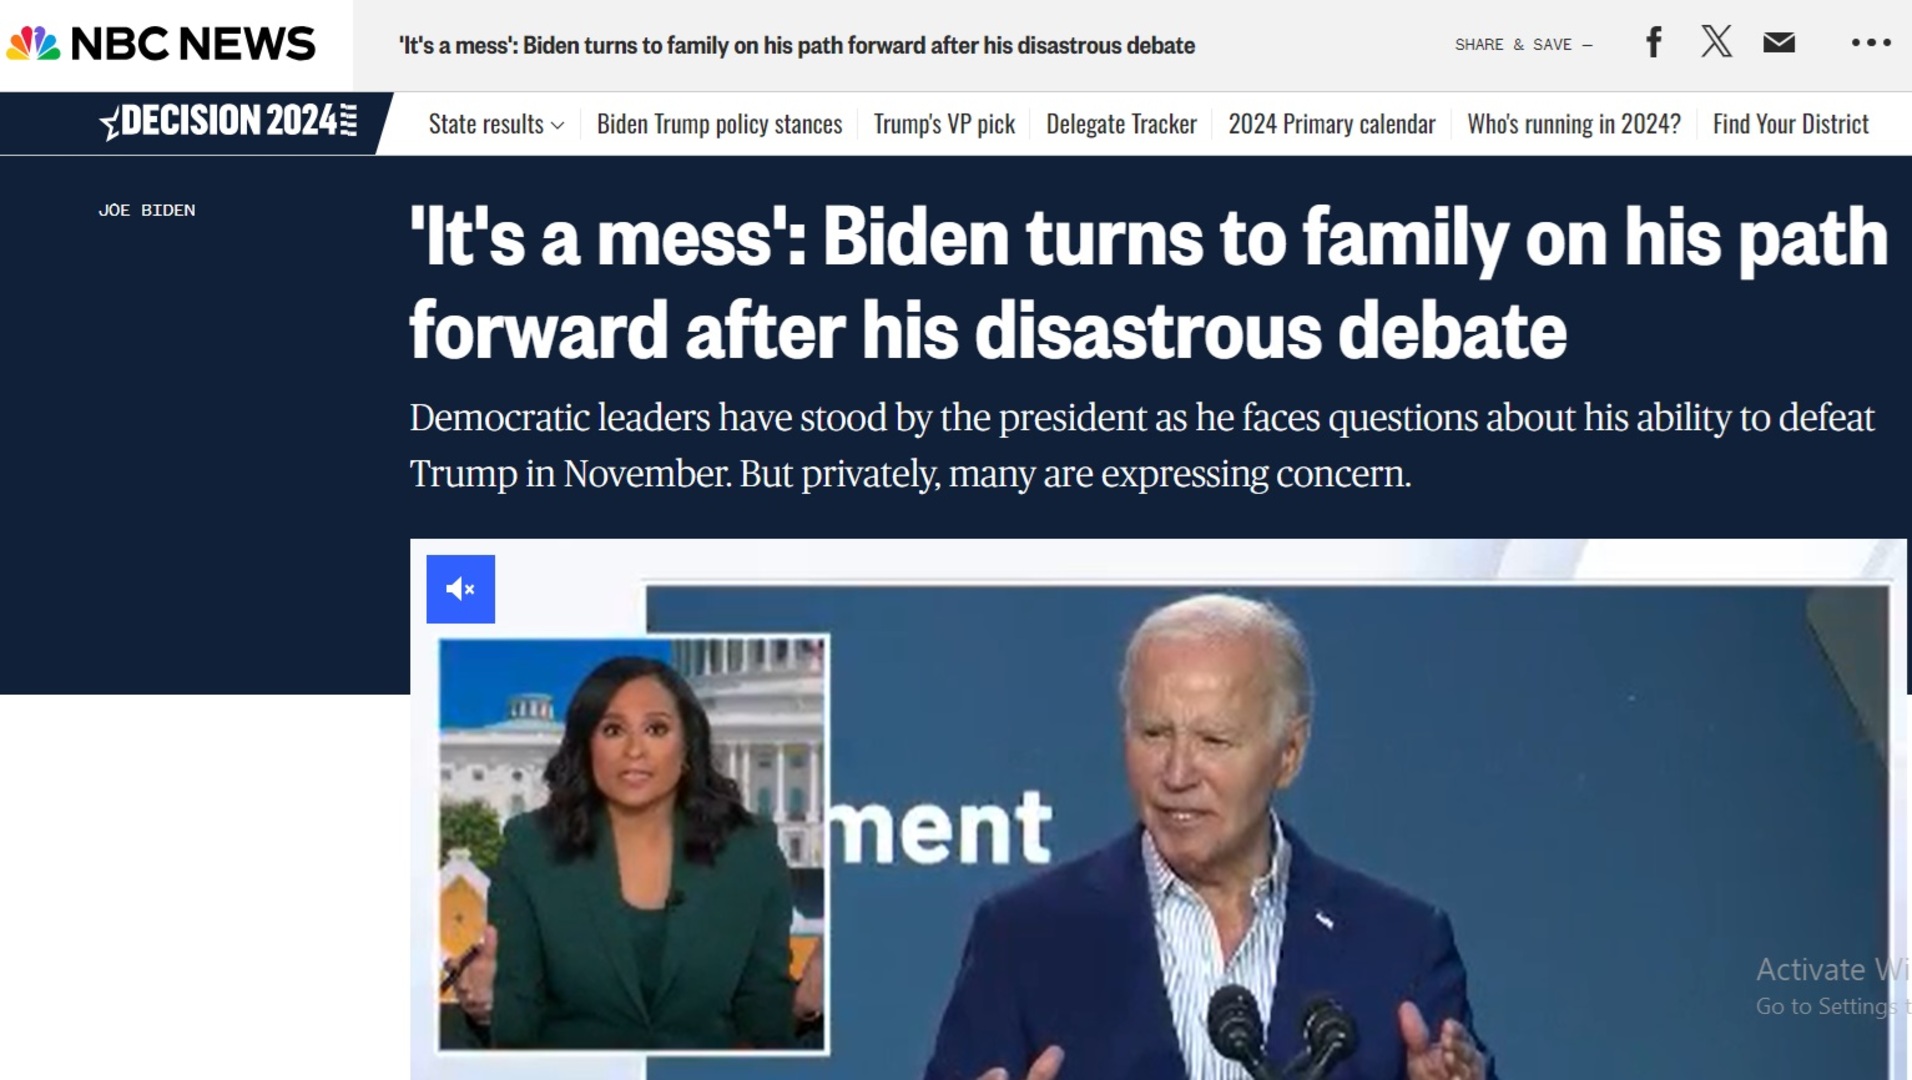Open the three-dots more options menu
The image size is (1912, 1080).
tap(1871, 42)
